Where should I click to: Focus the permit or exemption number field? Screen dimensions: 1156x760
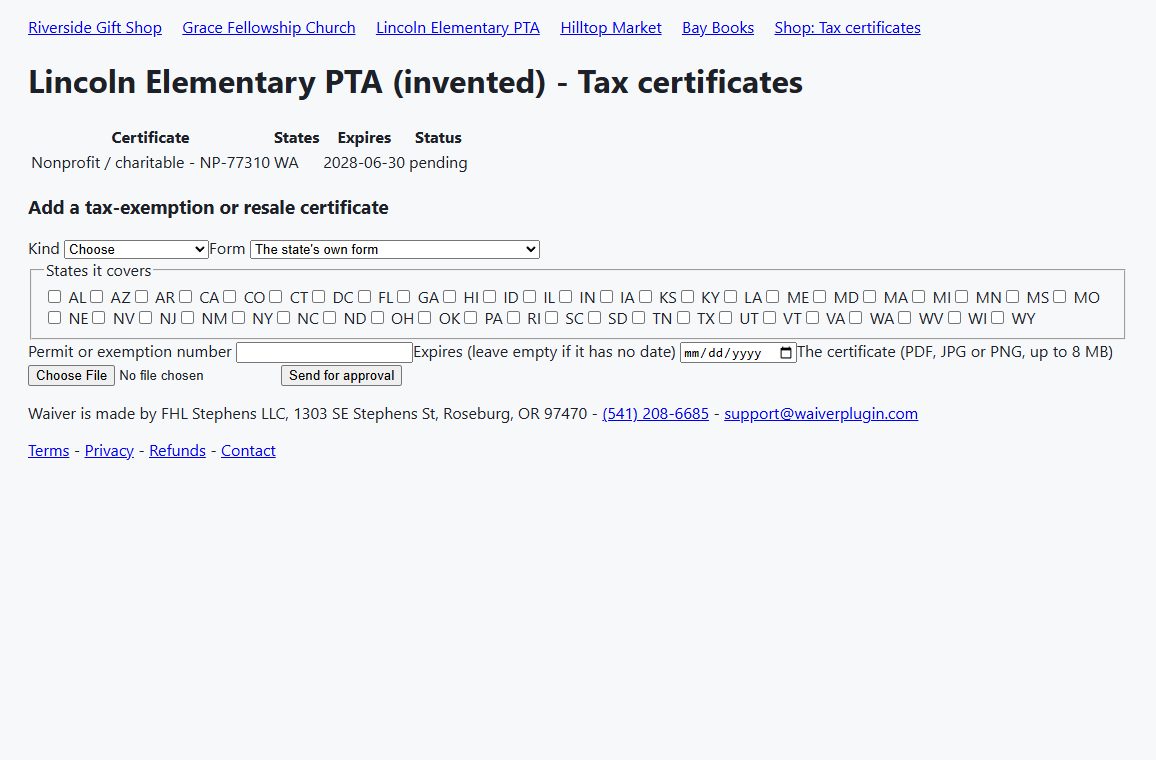coord(324,352)
